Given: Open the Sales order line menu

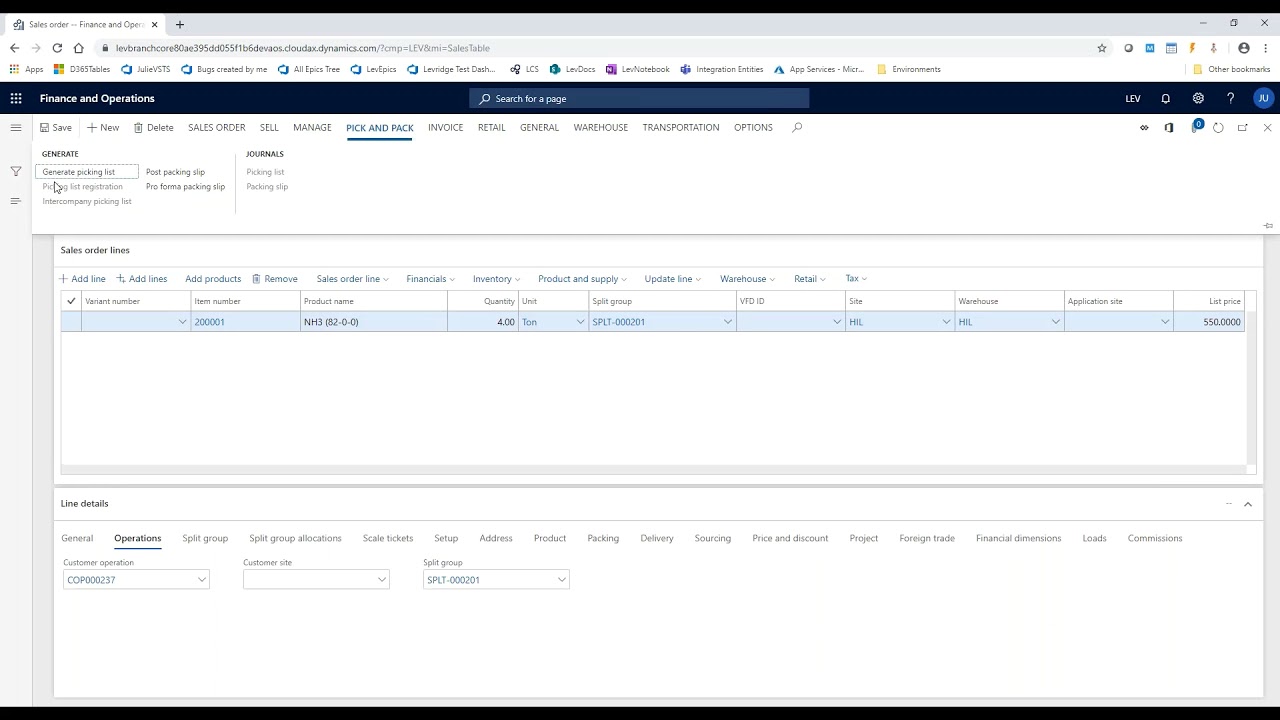Looking at the screenshot, I should coord(352,279).
